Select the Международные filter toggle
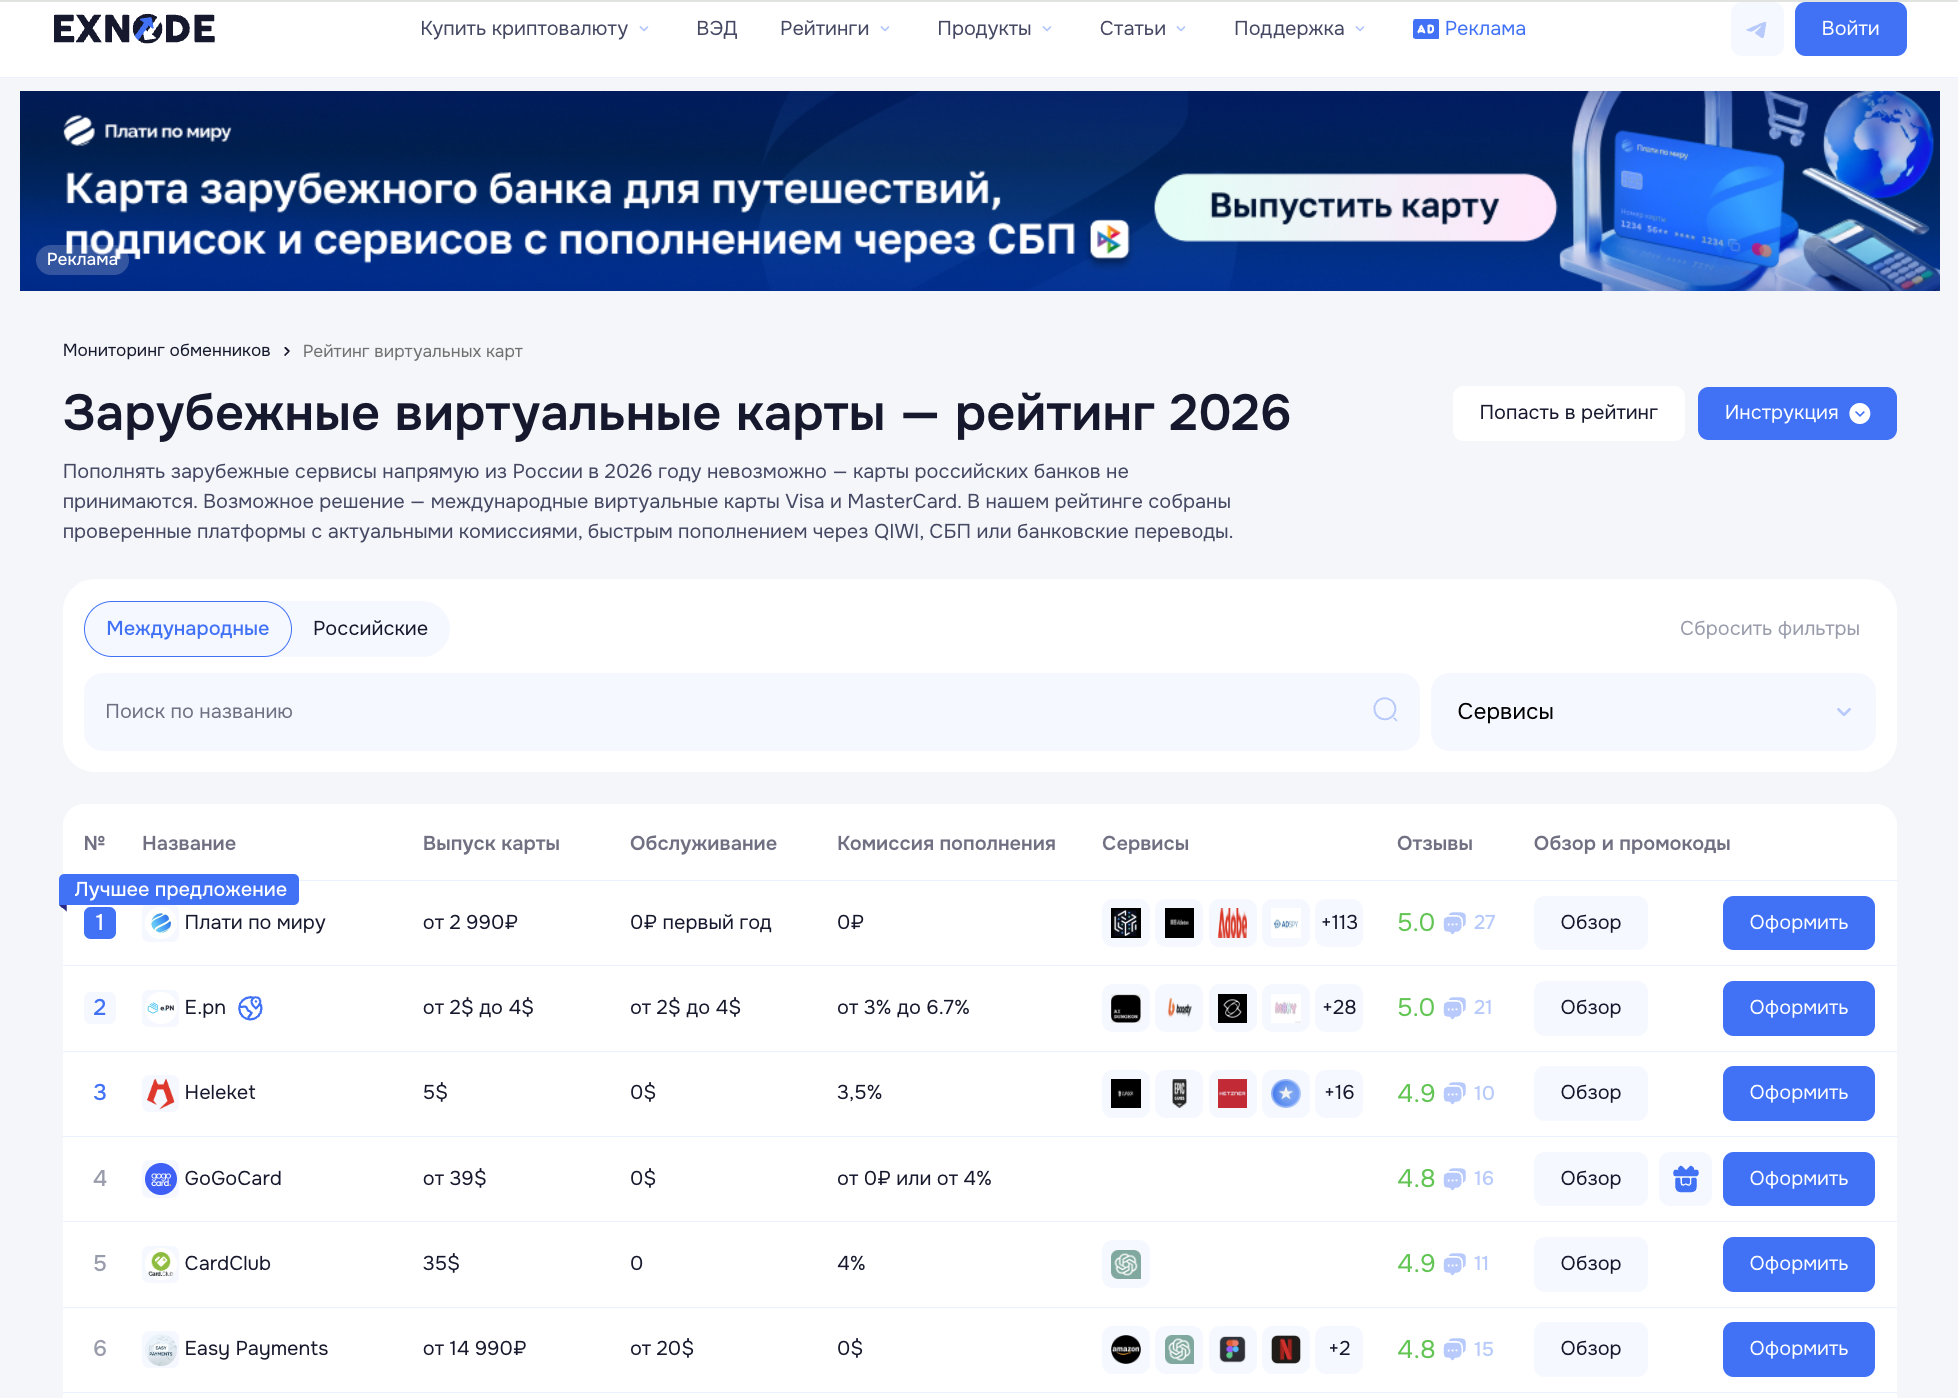This screenshot has width=1958, height=1398. tap(188, 629)
